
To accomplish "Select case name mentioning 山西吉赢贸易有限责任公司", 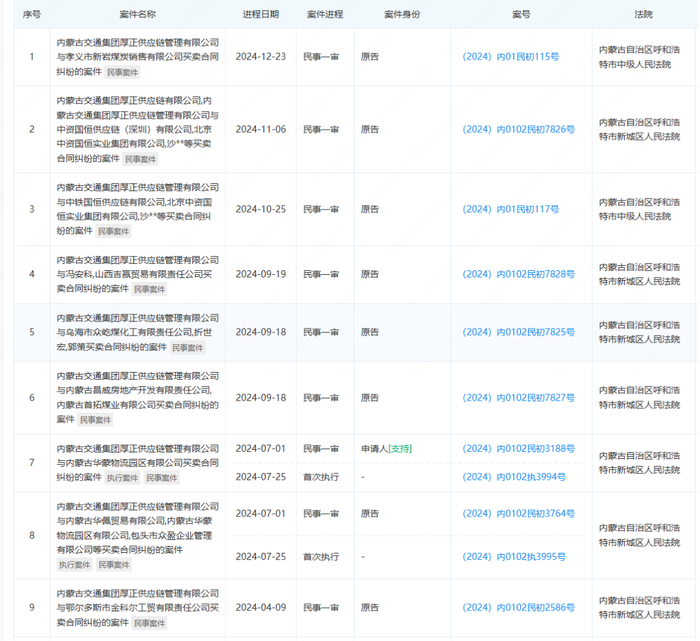I will click(x=138, y=274).
